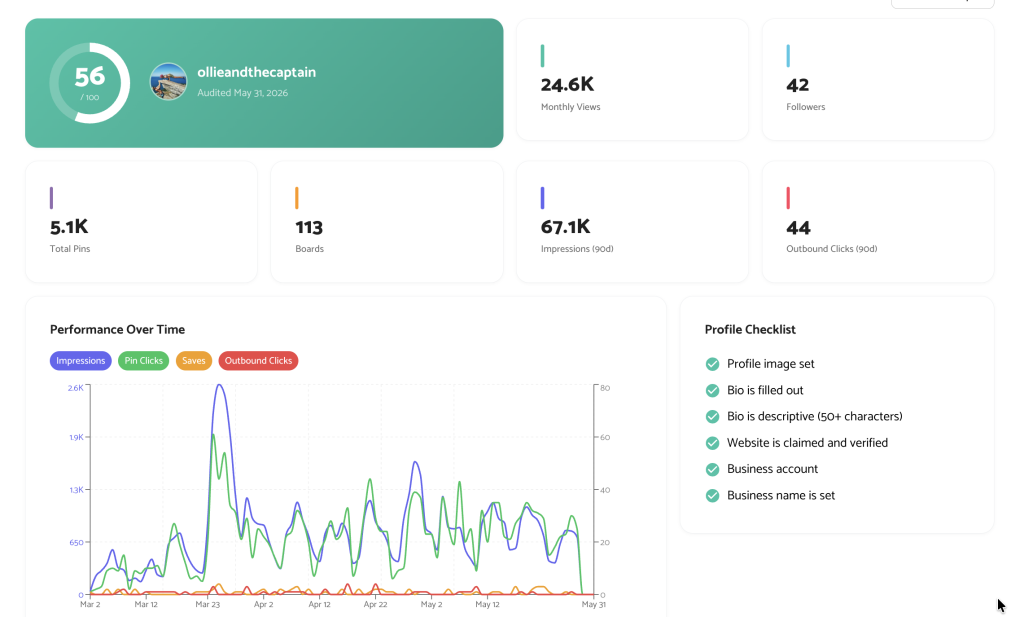Click the May 31 x-axis date label
Image resolution: width=1024 pixels, height=617 pixels.
point(594,605)
